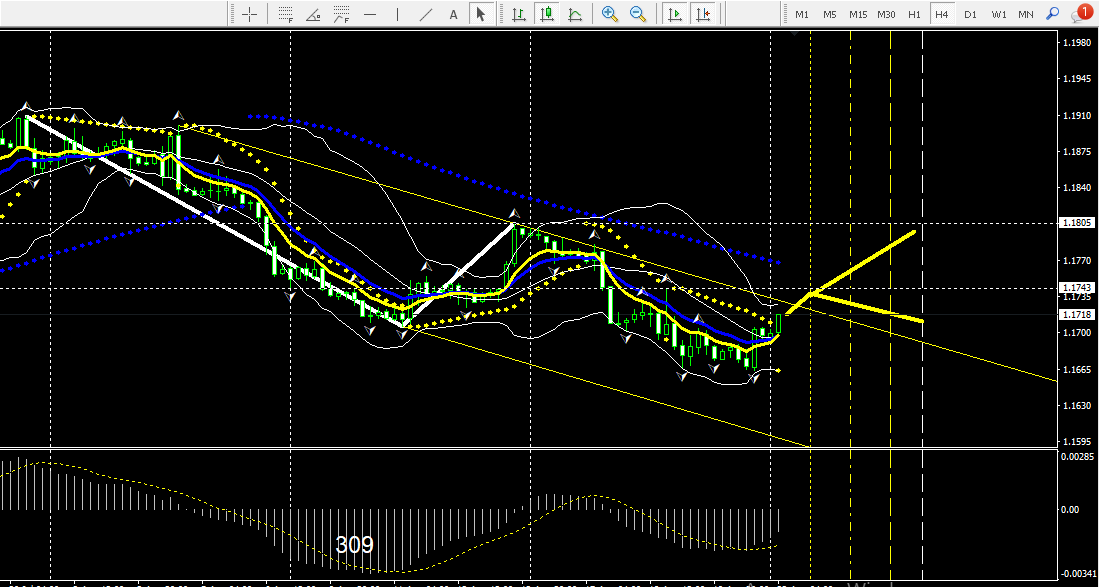Toggle chart shift from right edge
Image resolution: width=1099 pixels, height=587 pixels.
(x=703, y=14)
